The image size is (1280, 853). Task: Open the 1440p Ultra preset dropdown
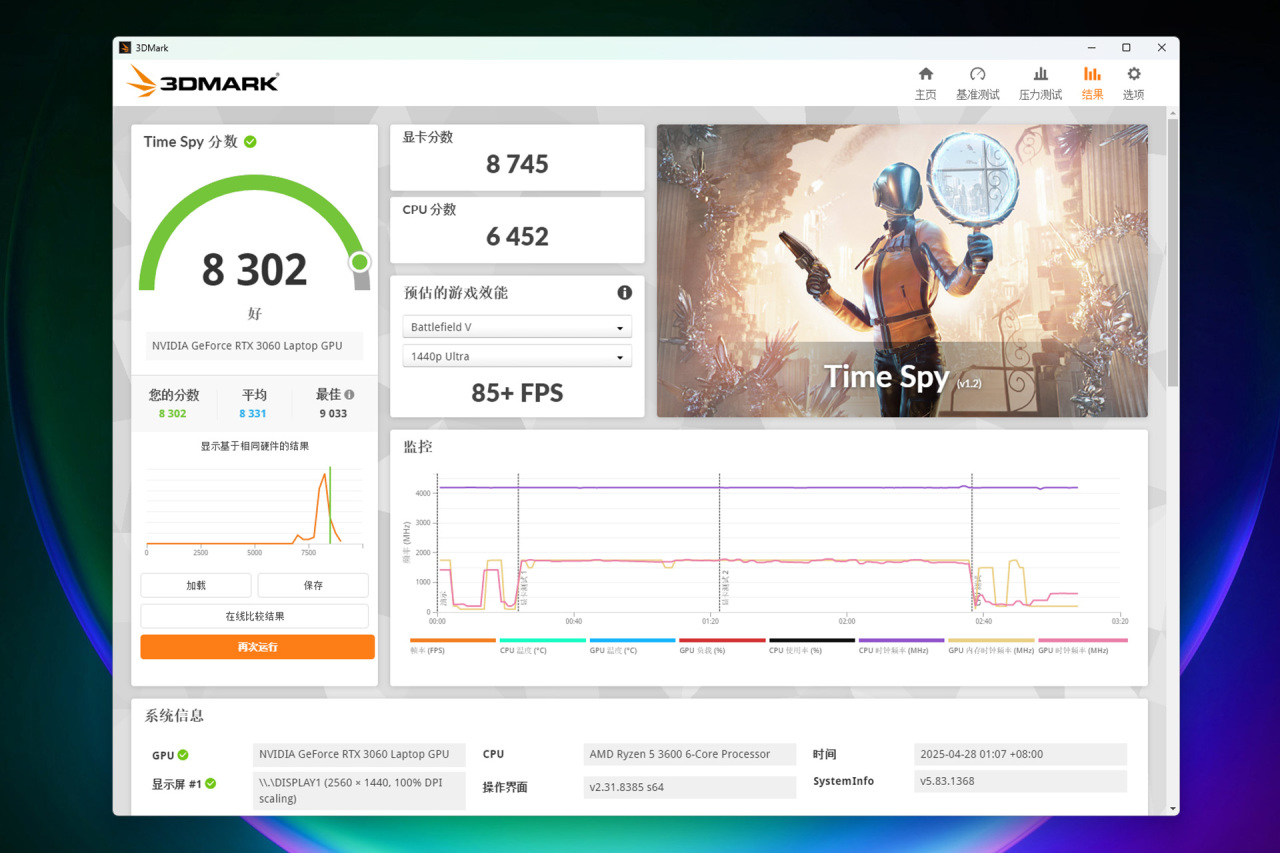(x=517, y=356)
